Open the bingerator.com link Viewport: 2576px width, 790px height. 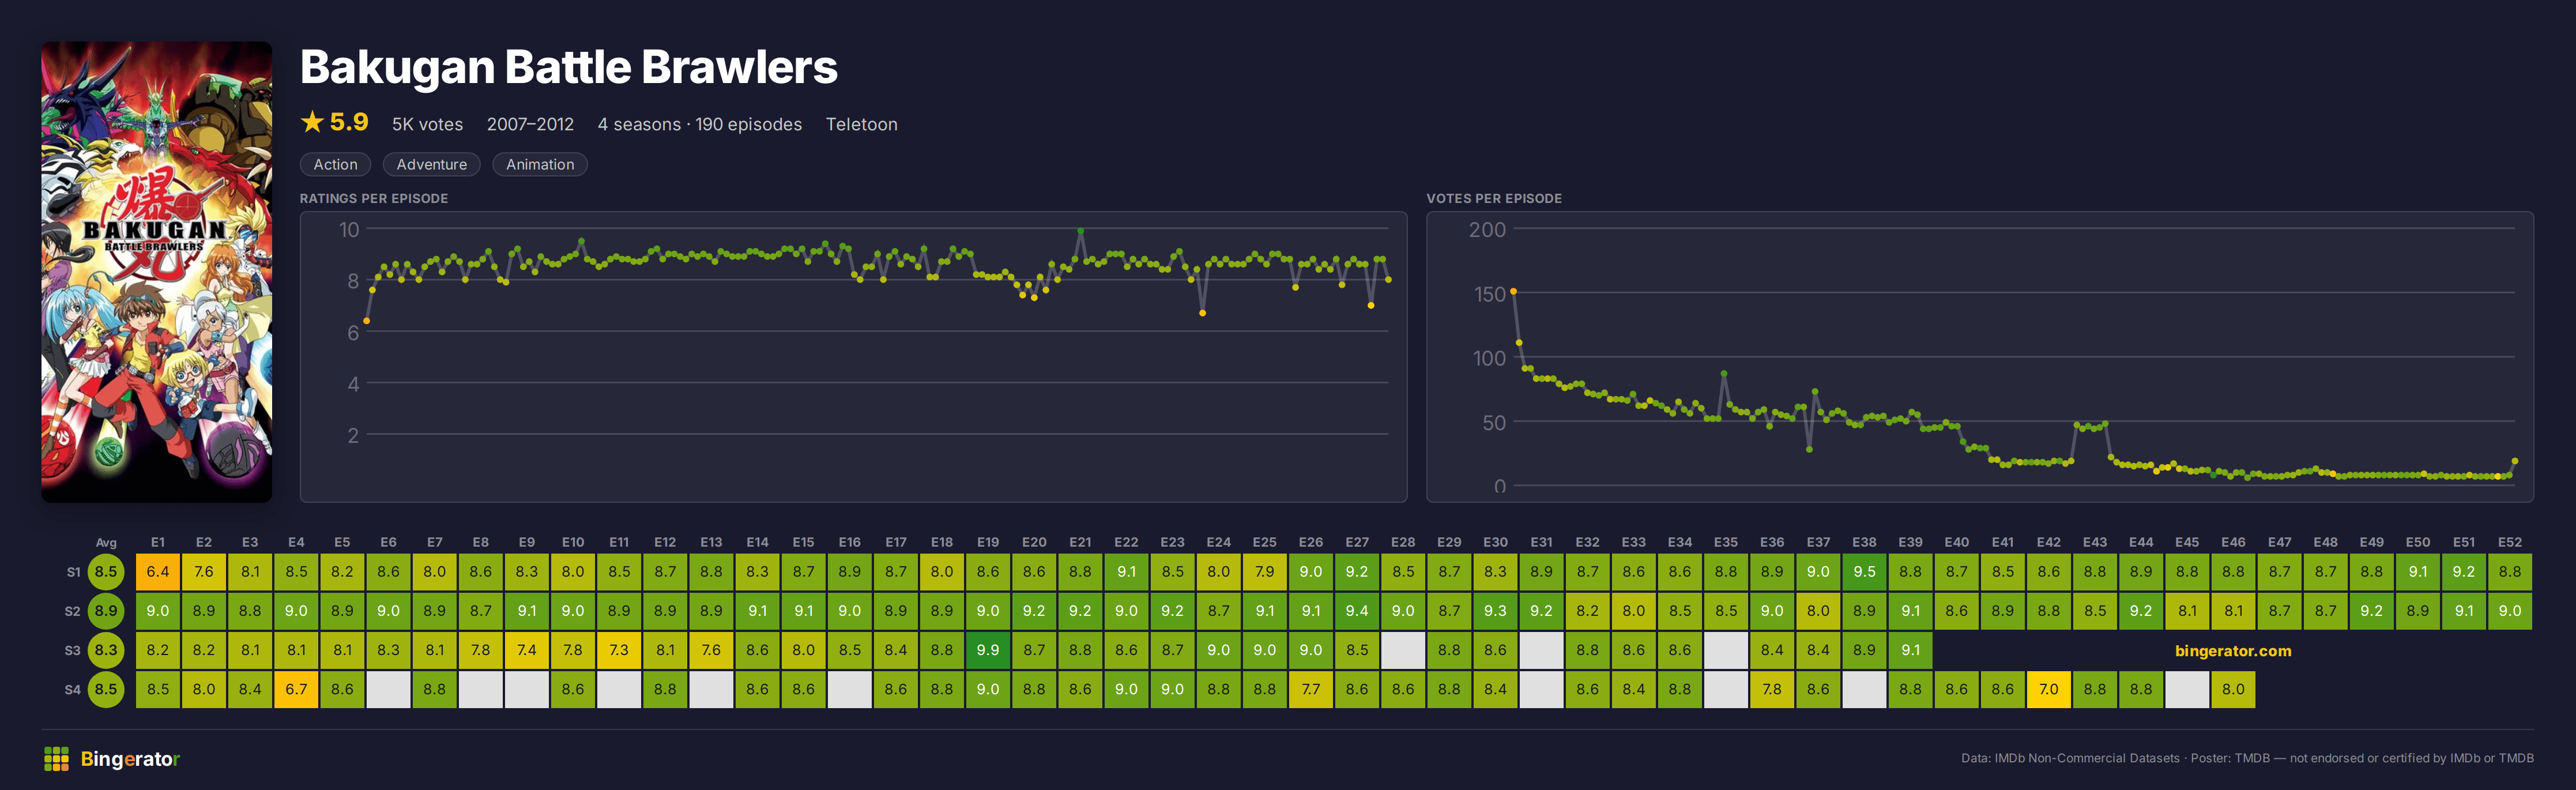pyautogui.click(x=2232, y=651)
